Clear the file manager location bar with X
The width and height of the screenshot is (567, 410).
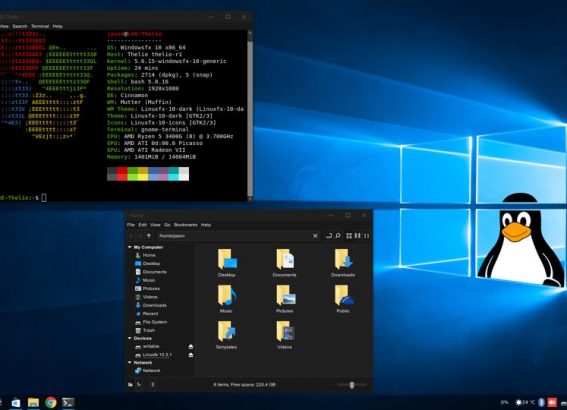click(315, 236)
